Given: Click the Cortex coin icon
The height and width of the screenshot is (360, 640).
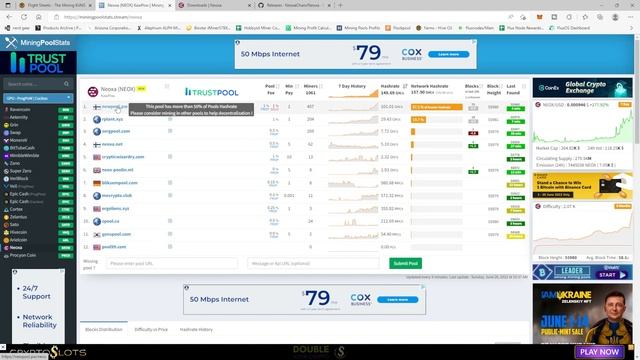Looking at the screenshot, I should [6, 209].
